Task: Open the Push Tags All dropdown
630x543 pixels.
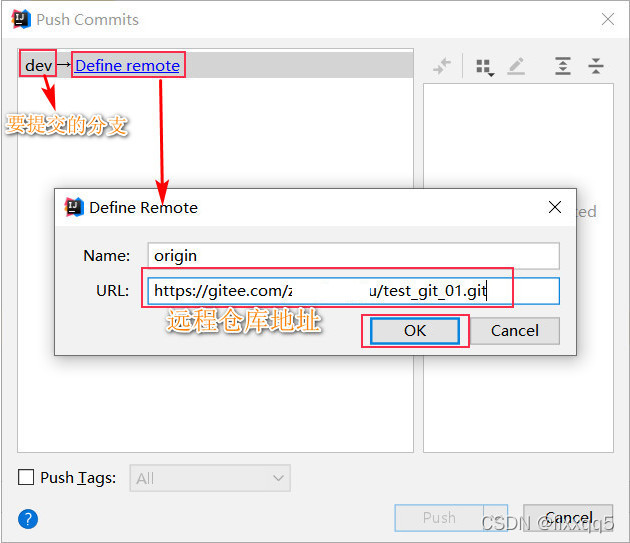Action: click(210, 478)
